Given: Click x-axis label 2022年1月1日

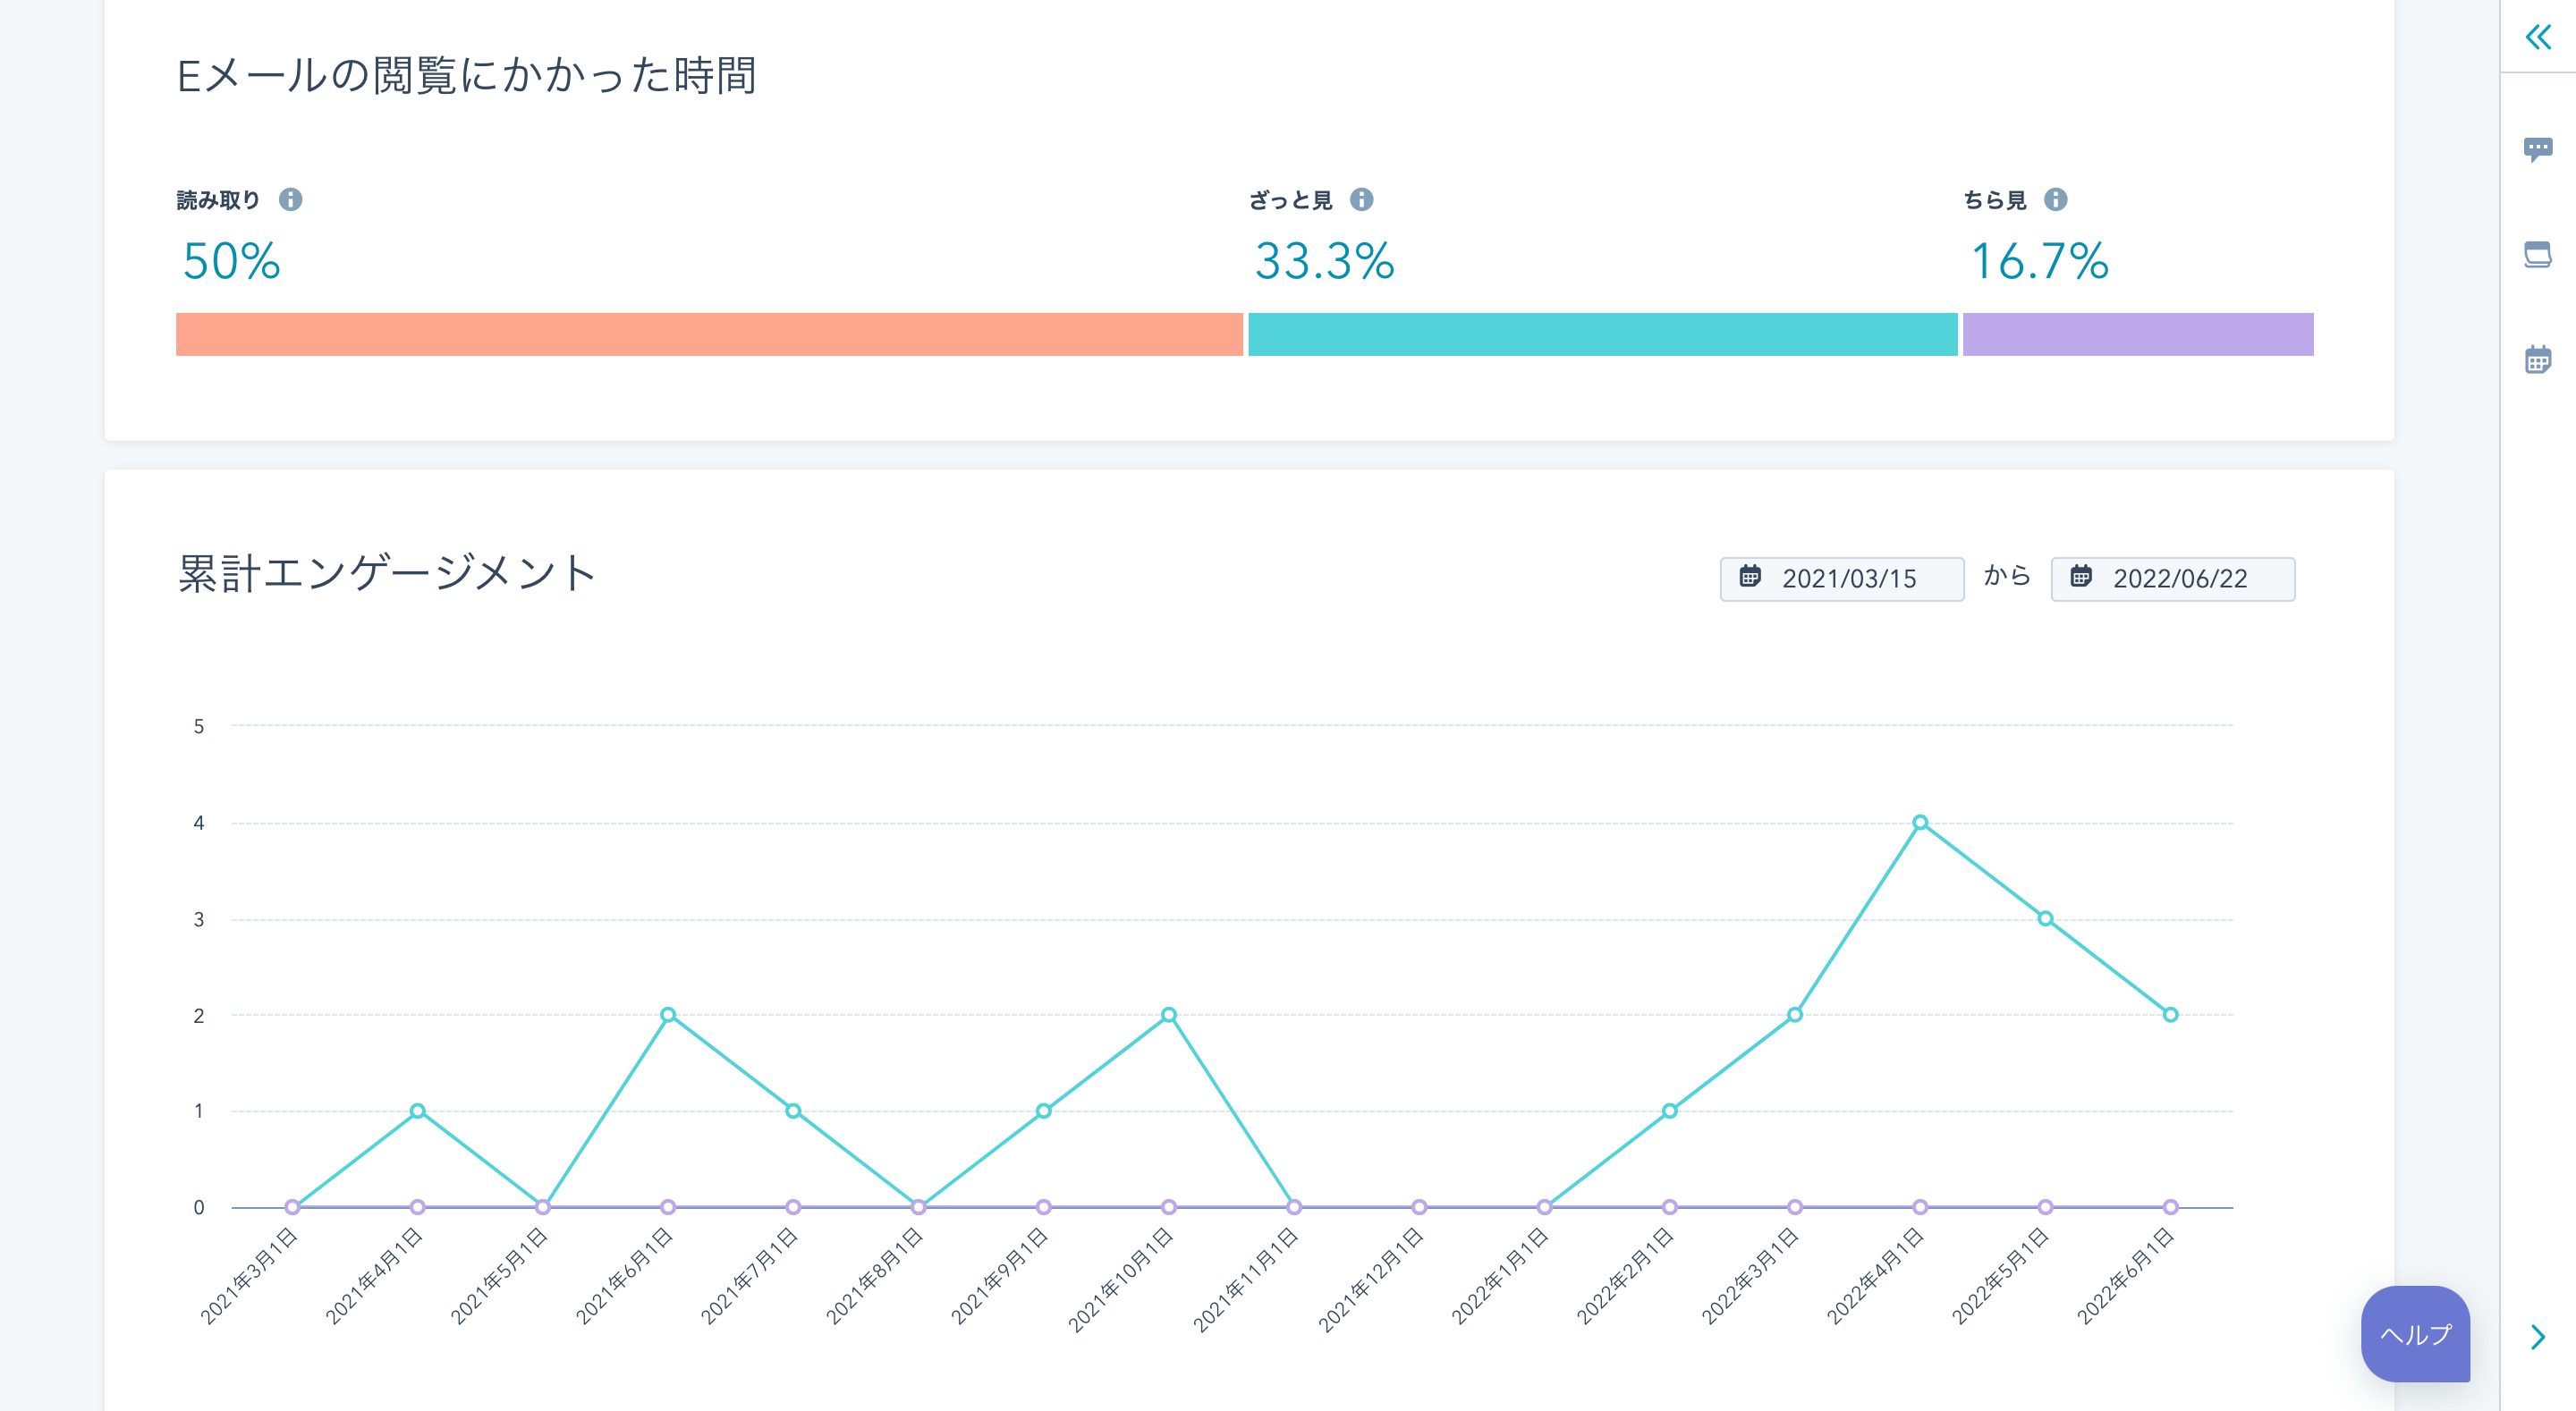Looking at the screenshot, I should [1499, 1276].
